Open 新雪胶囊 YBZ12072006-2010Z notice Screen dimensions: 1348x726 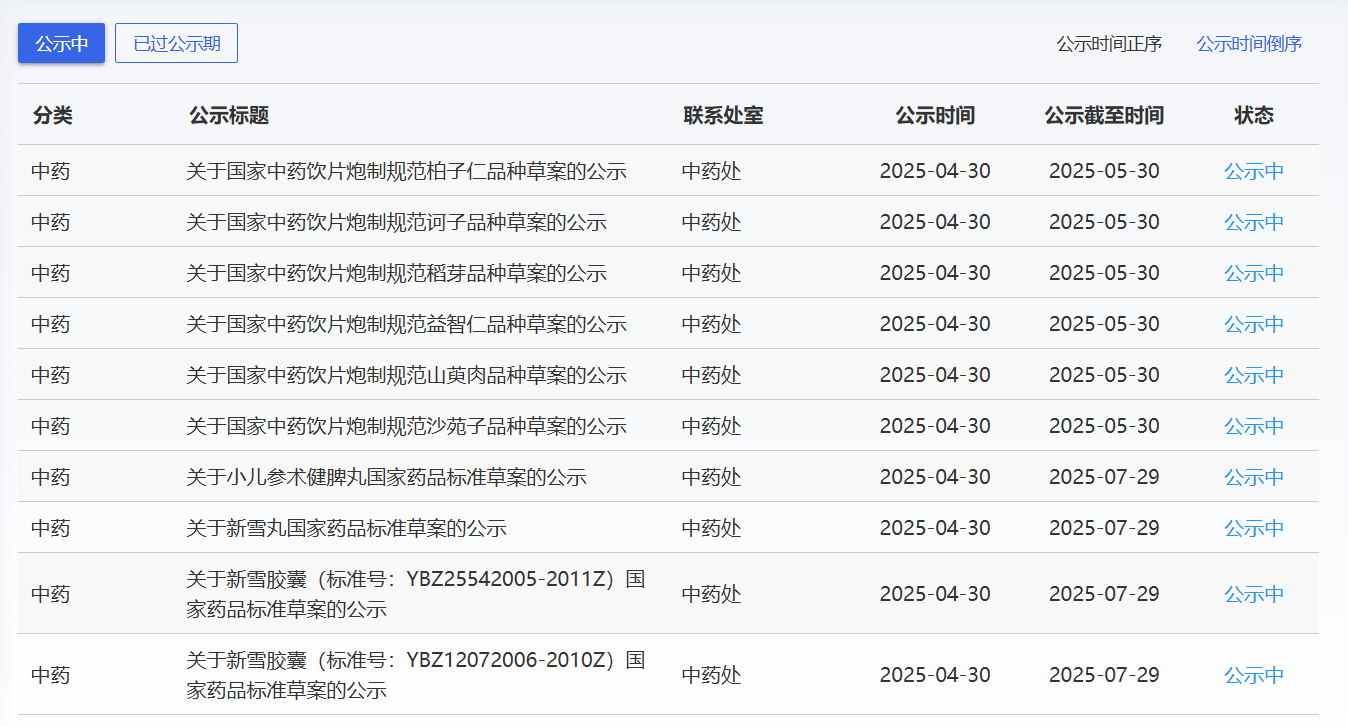tap(415, 675)
